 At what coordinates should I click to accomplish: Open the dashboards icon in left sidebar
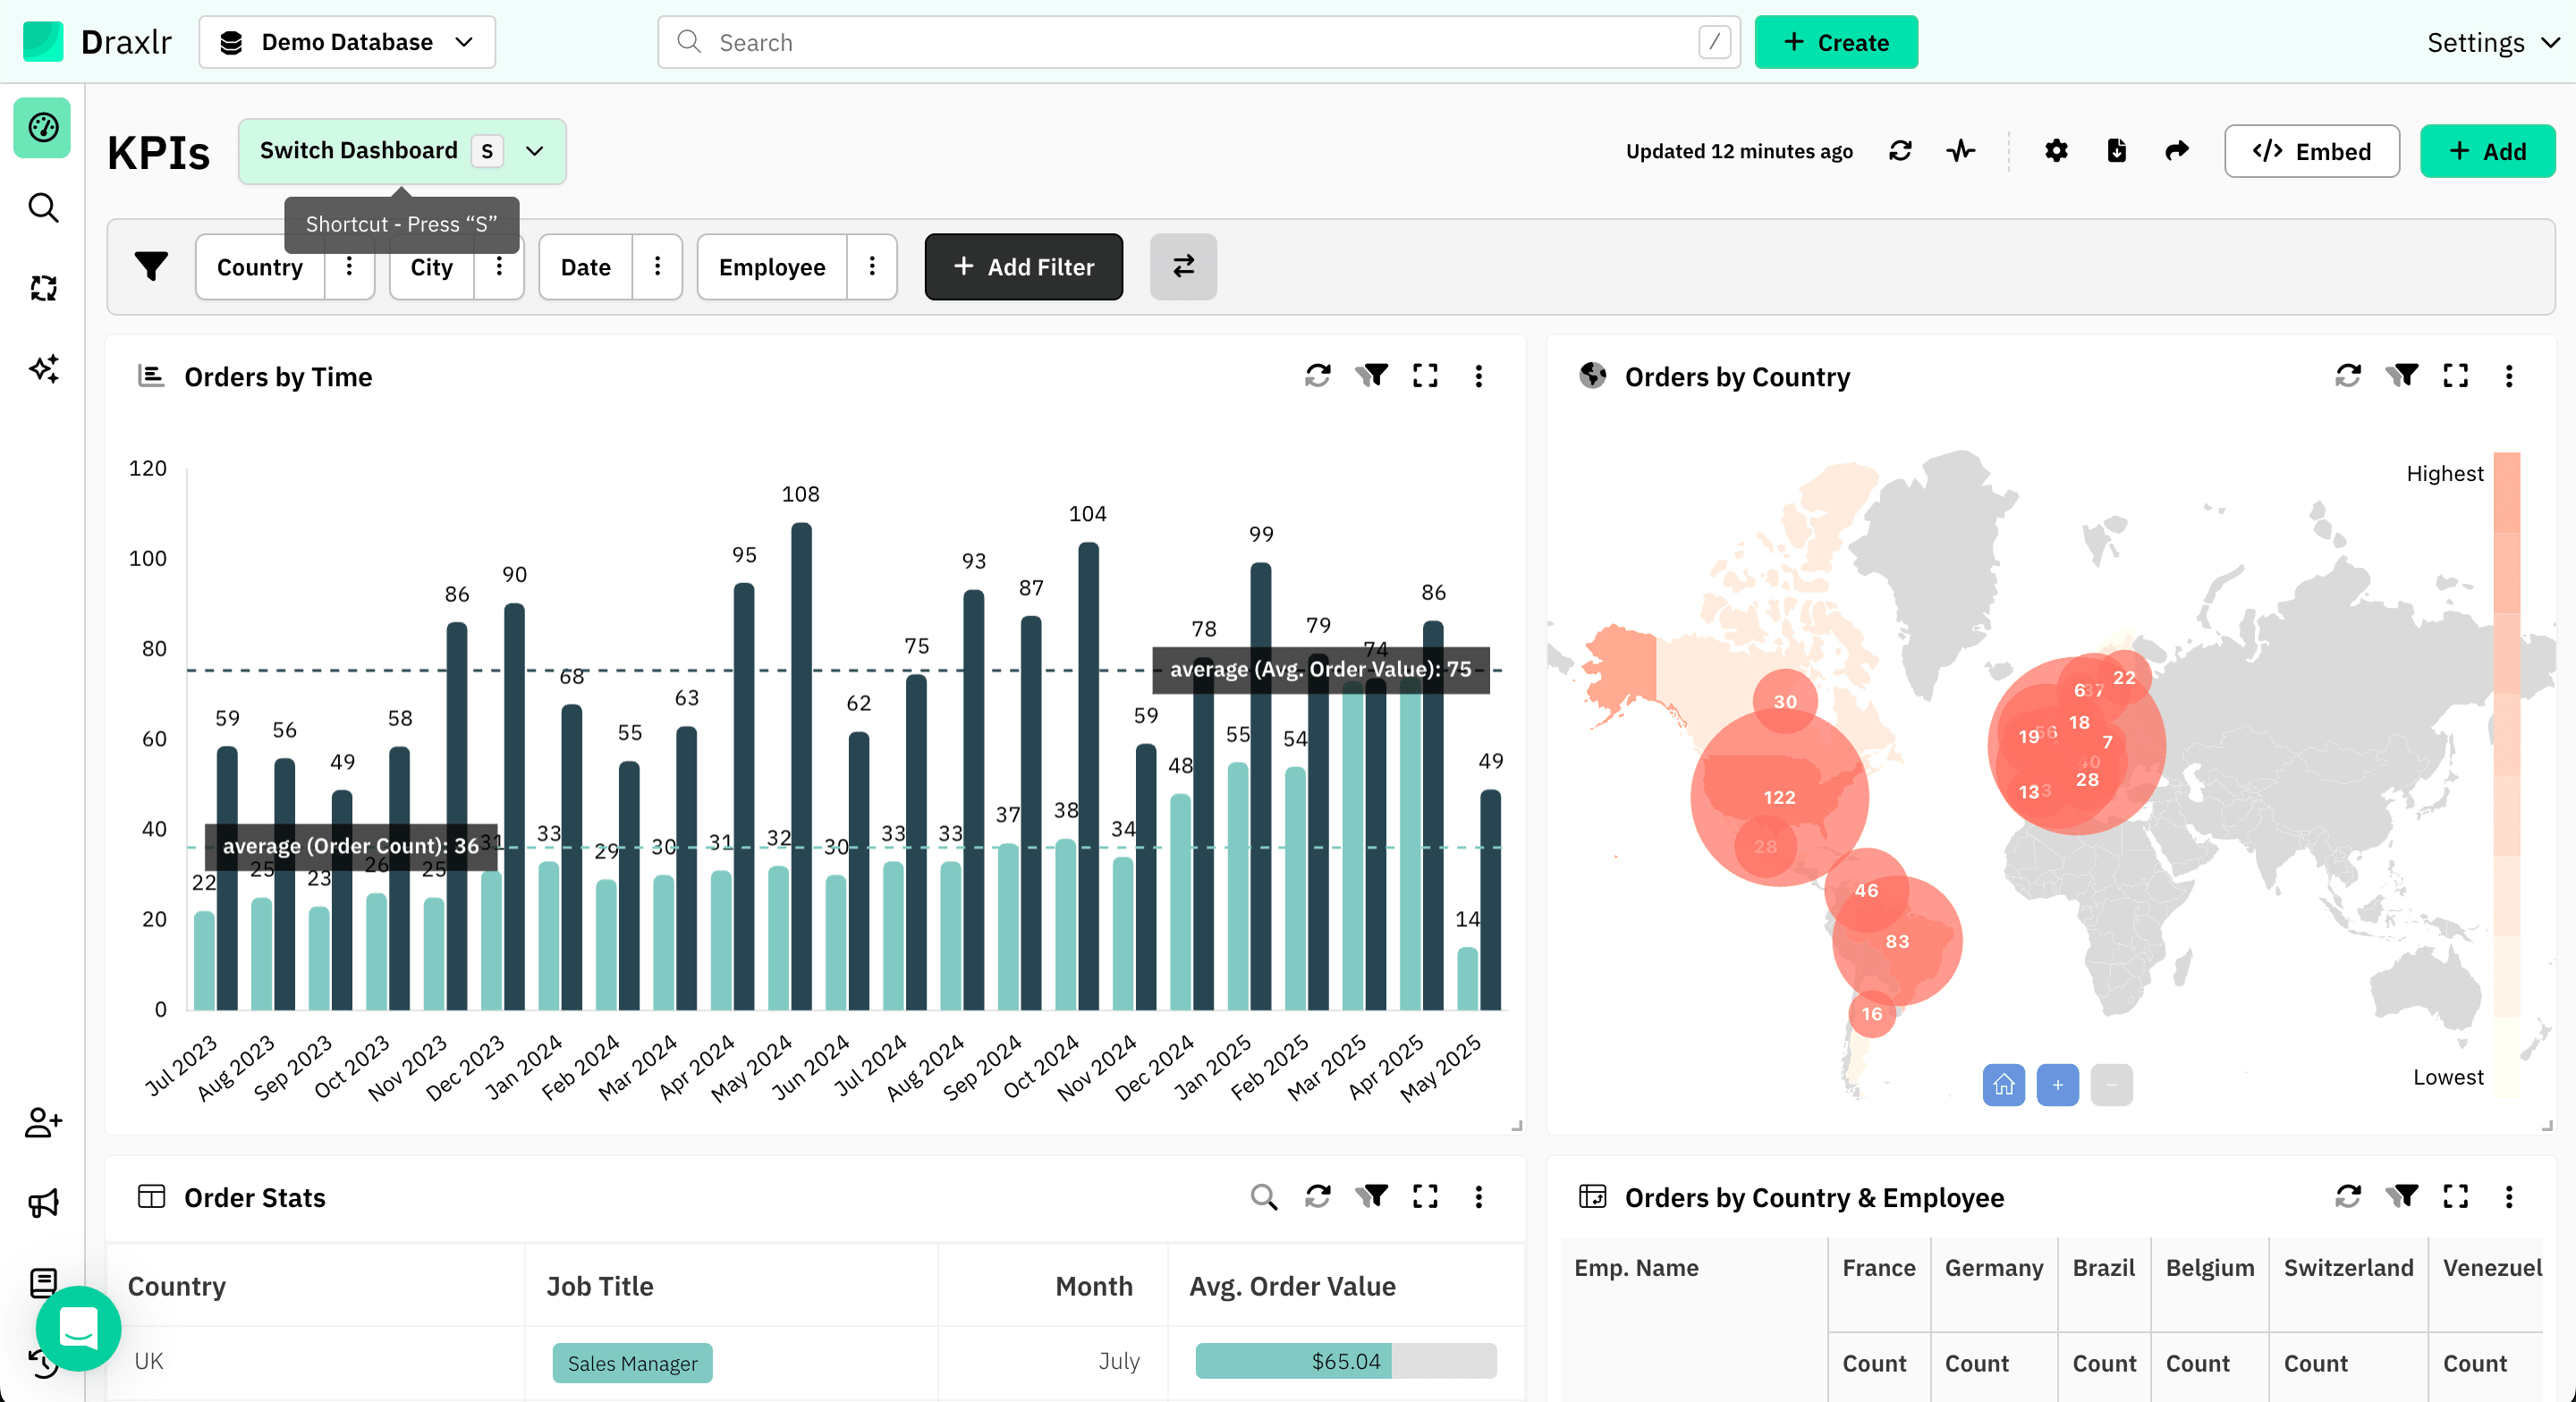(43, 128)
